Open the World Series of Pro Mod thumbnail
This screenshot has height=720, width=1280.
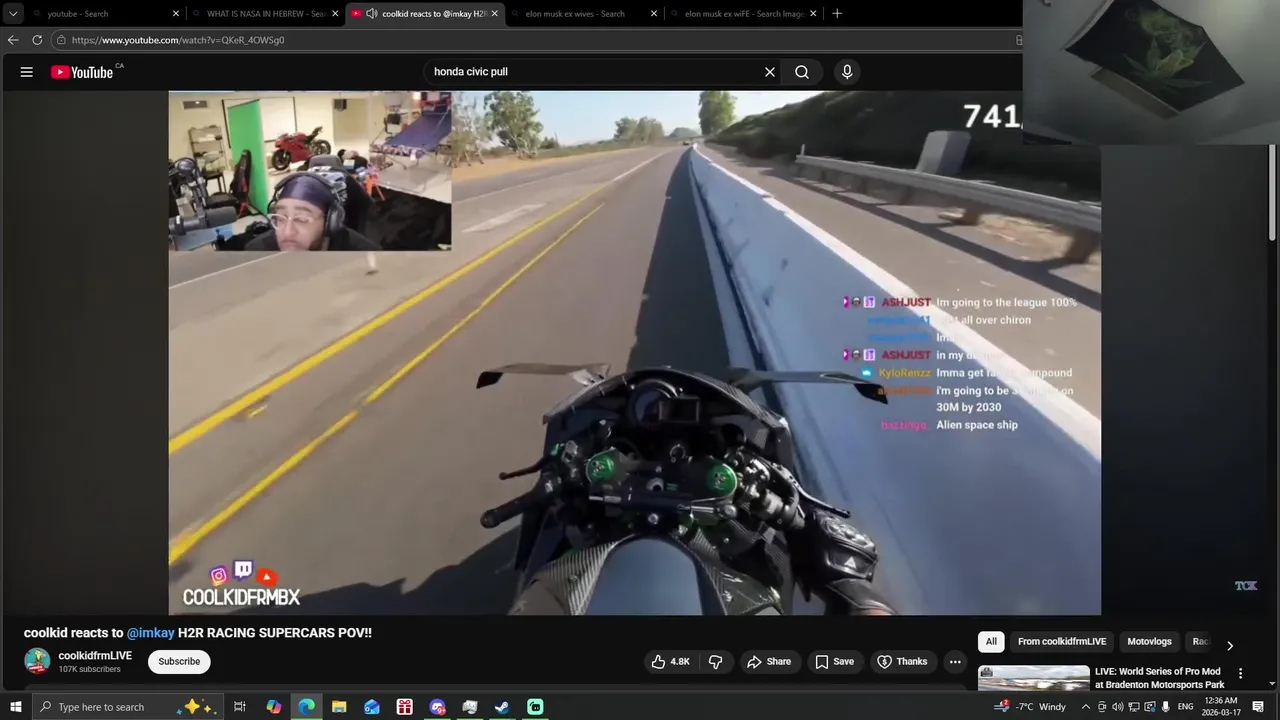(x=1034, y=678)
